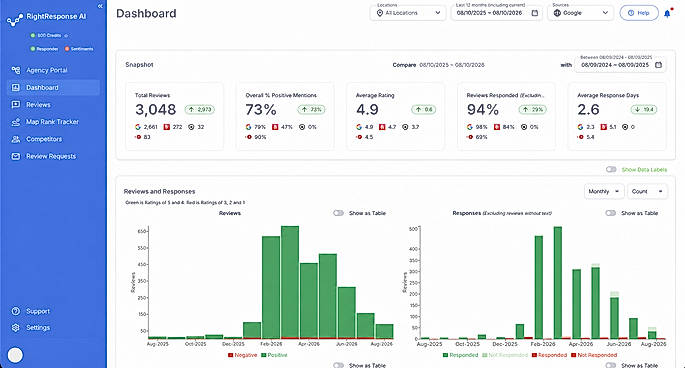Click the Help button
685x368 pixels.
[639, 13]
